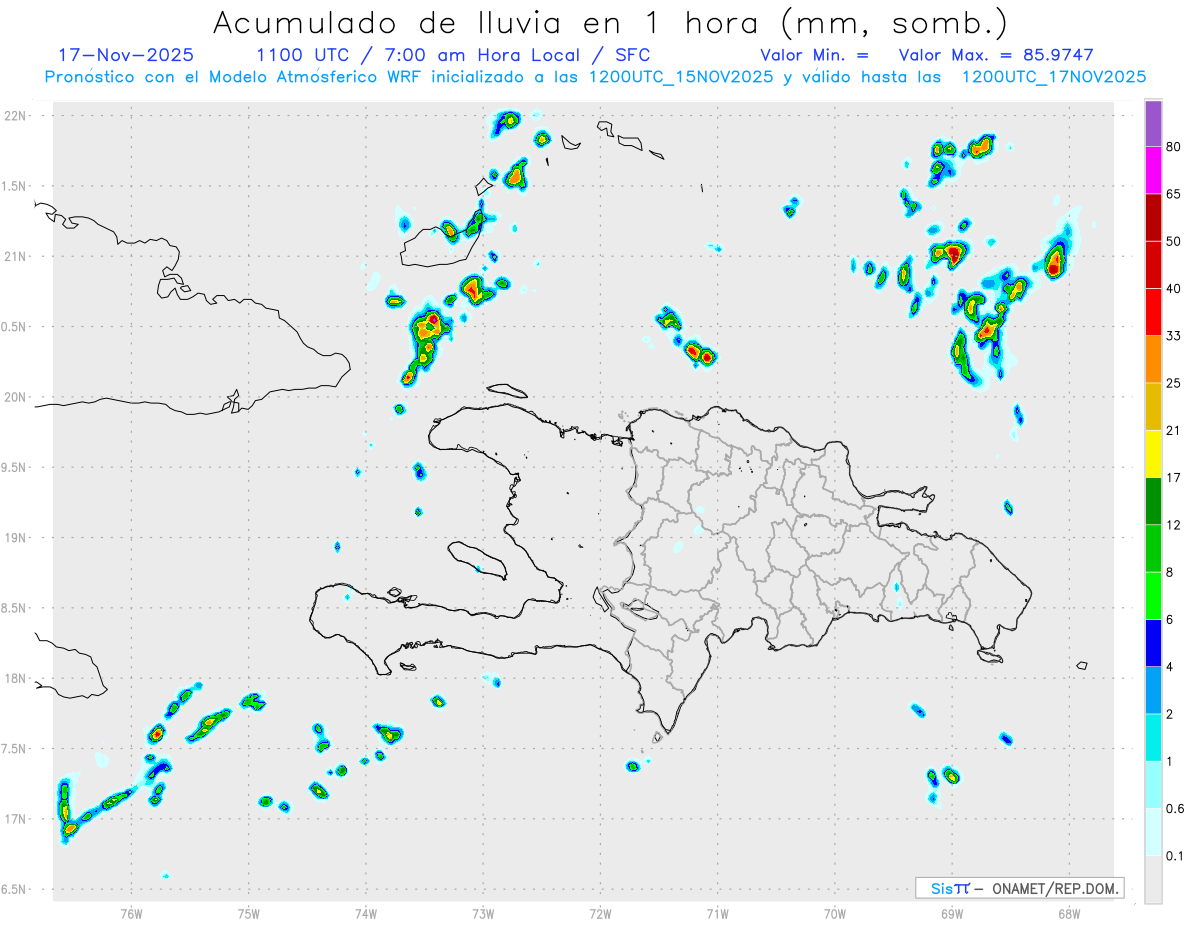Click the magenta legend swatch between 65 and 80
1200x927 pixels.
(x=1153, y=170)
